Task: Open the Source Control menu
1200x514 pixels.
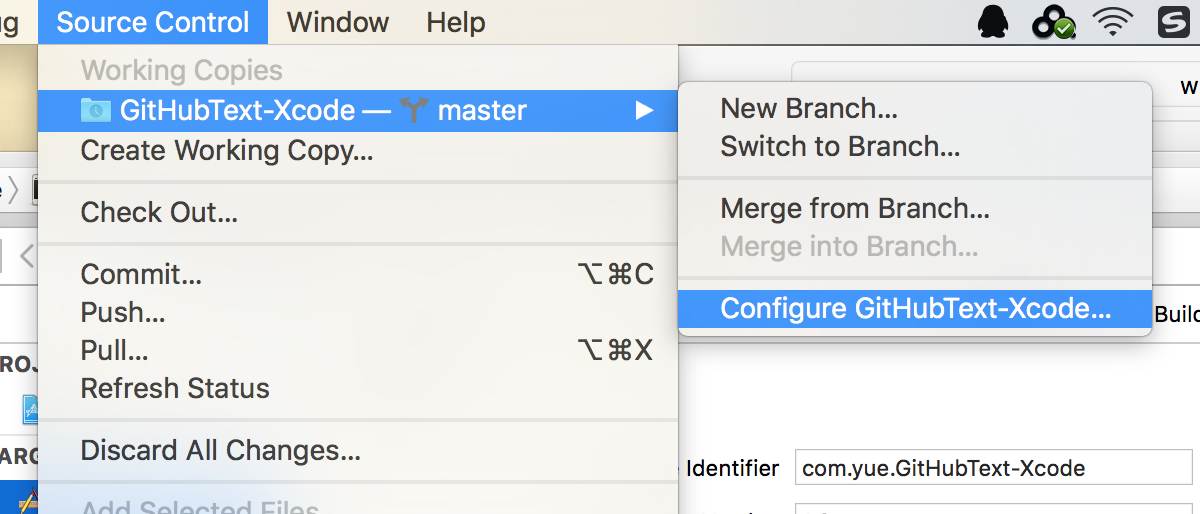Action: point(153,22)
